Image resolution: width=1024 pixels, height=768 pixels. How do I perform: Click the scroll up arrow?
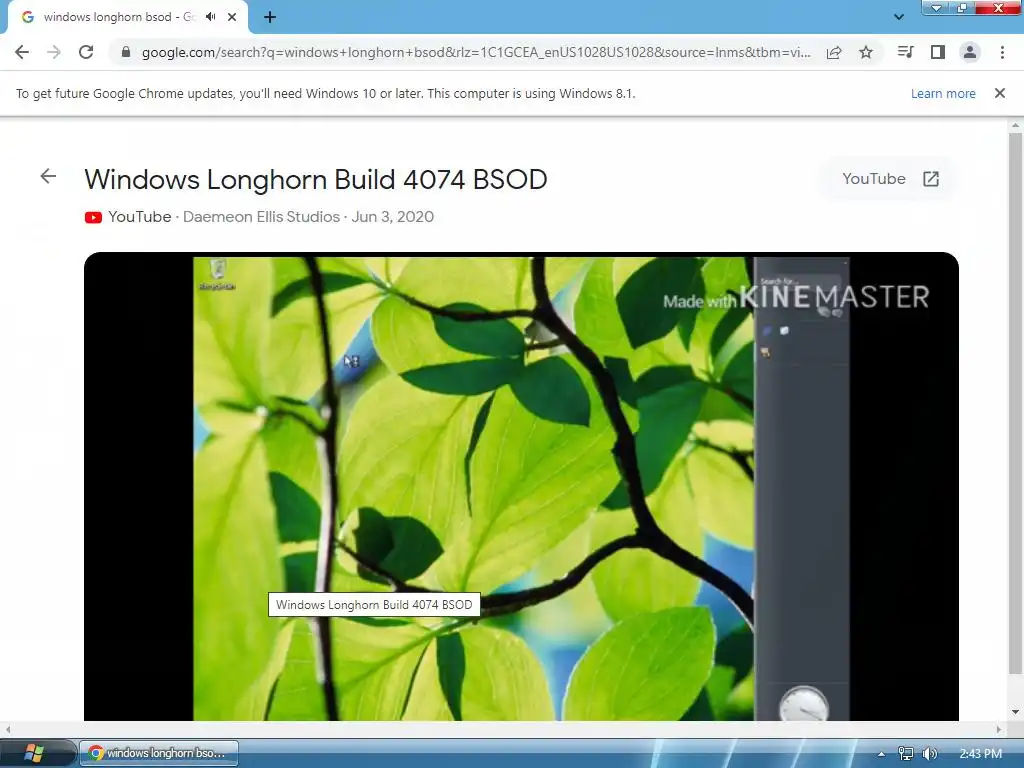pyautogui.click(x=1015, y=125)
